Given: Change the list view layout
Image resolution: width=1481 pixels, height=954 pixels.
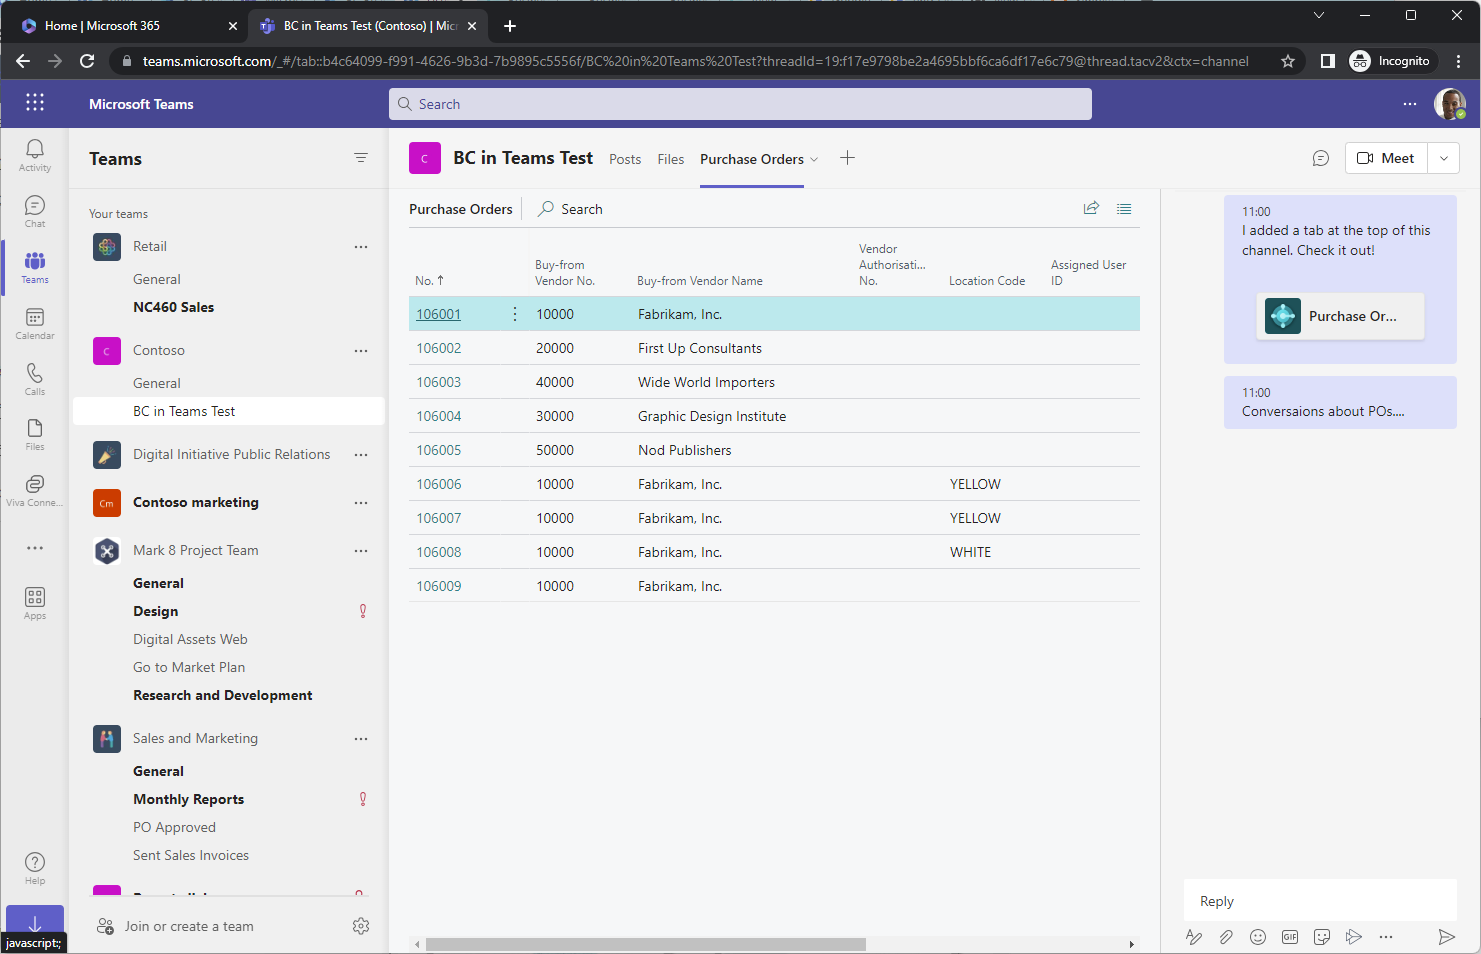Looking at the screenshot, I should [x=1124, y=208].
